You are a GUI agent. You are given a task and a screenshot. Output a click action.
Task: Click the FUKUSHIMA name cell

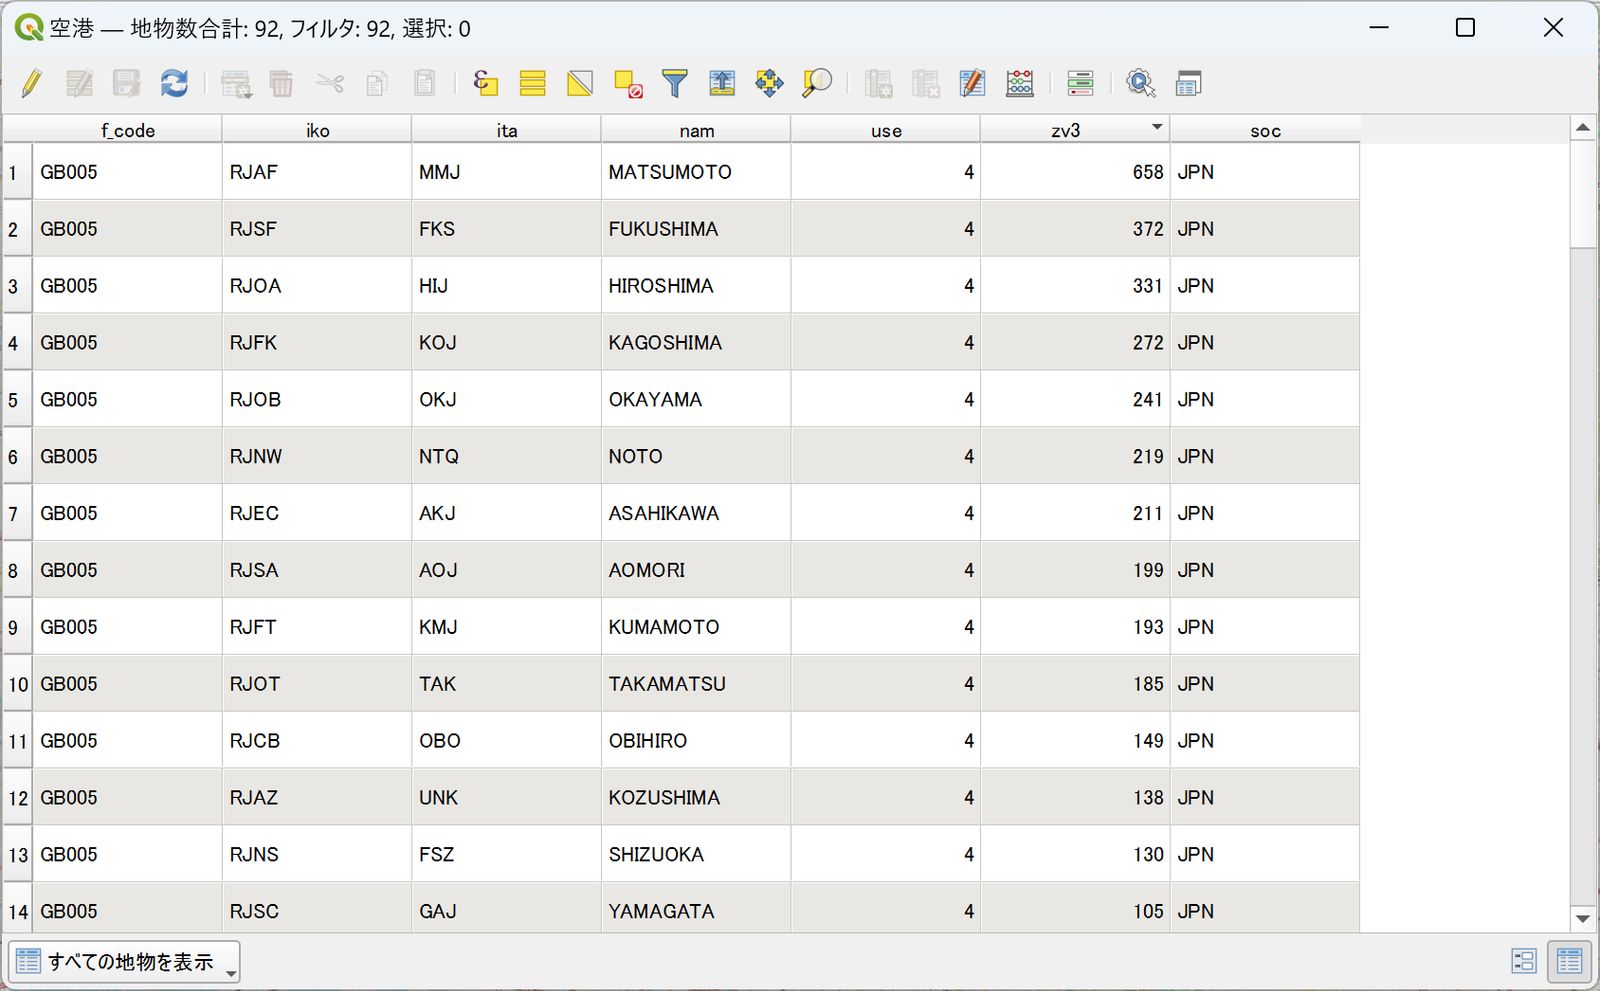696,229
